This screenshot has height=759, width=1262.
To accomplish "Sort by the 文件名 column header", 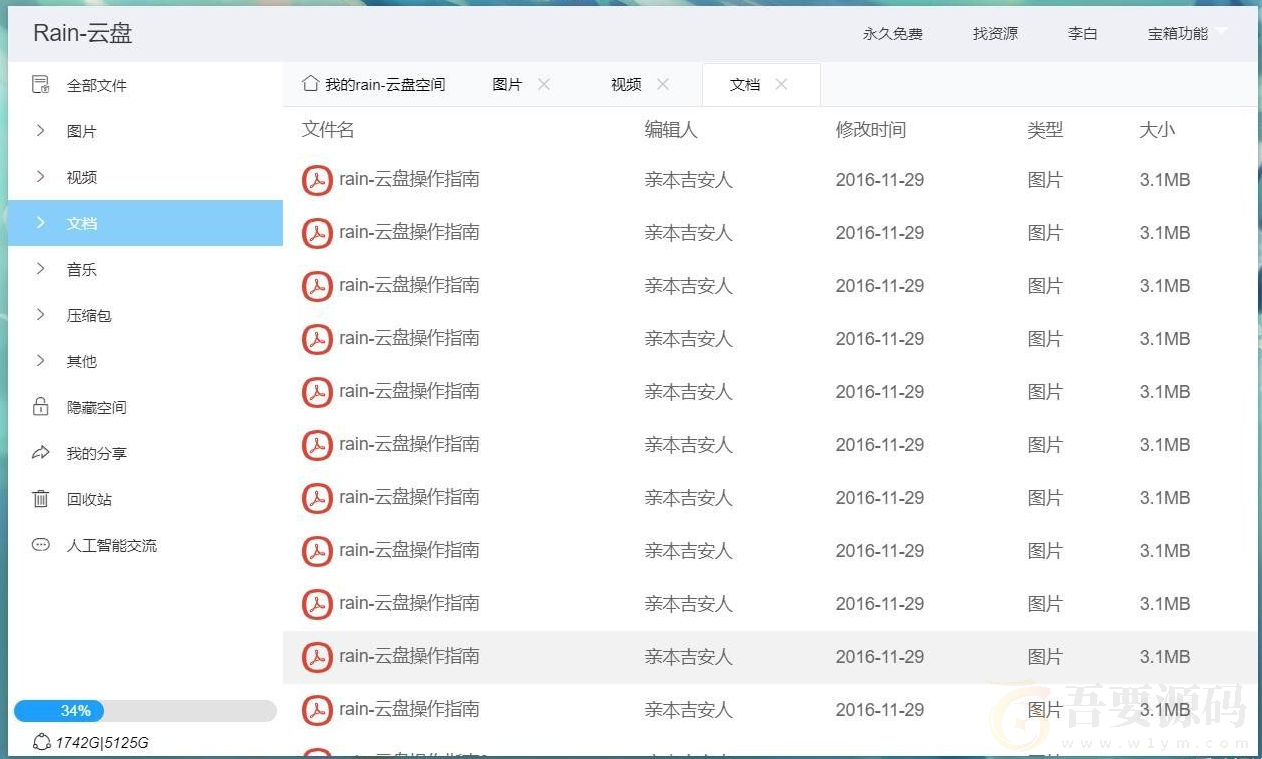I will [328, 129].
